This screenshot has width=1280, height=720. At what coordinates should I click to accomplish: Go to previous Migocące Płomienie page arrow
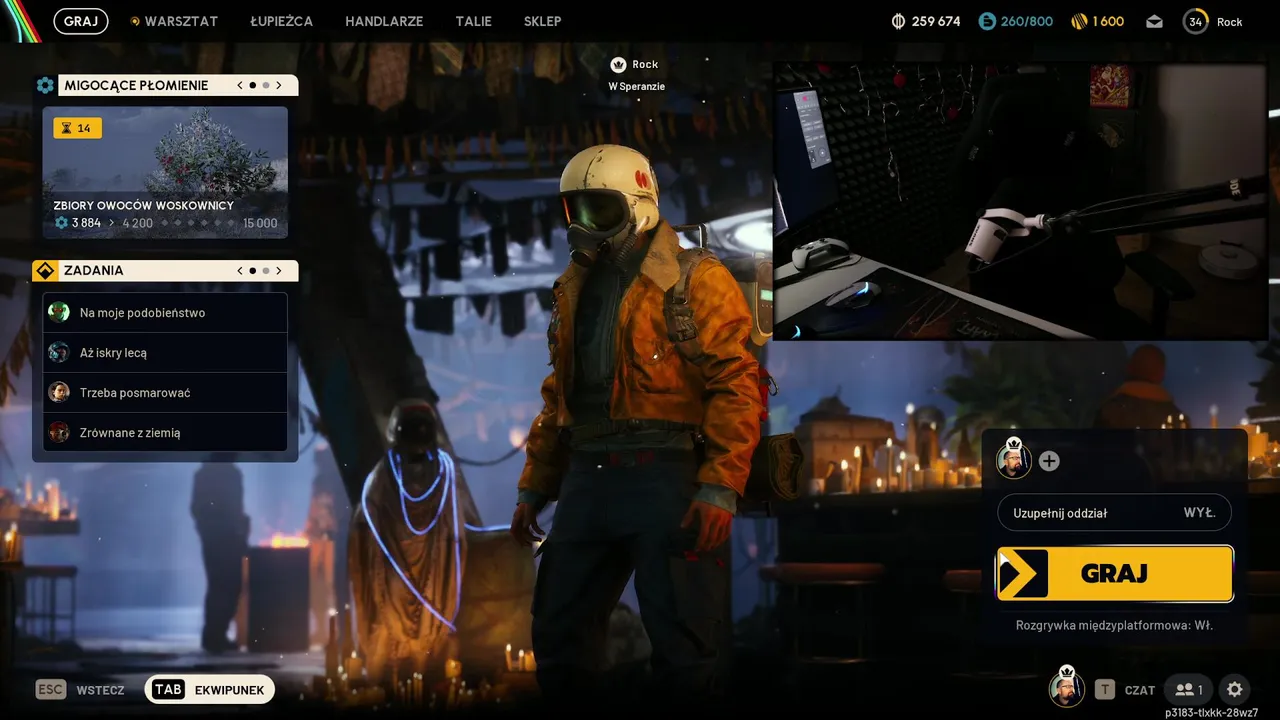[240, 85]
